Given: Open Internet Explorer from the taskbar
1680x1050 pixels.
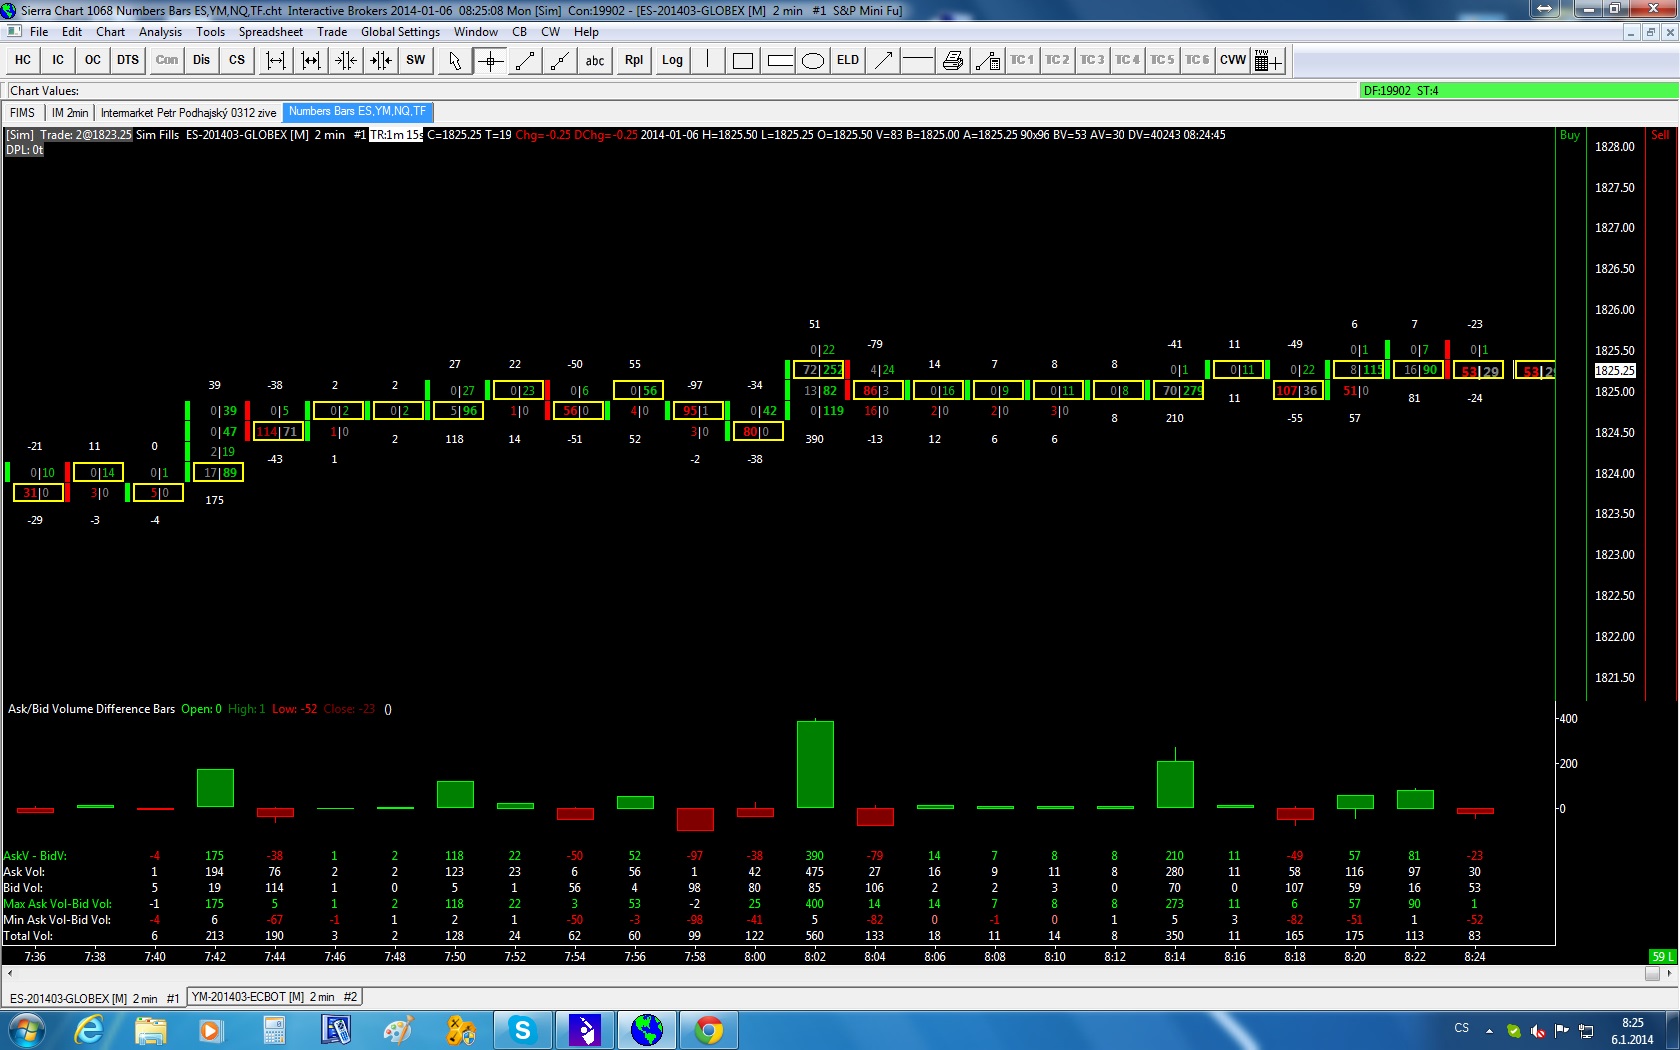Looking at the screenshot, I should coord(89,1030).
